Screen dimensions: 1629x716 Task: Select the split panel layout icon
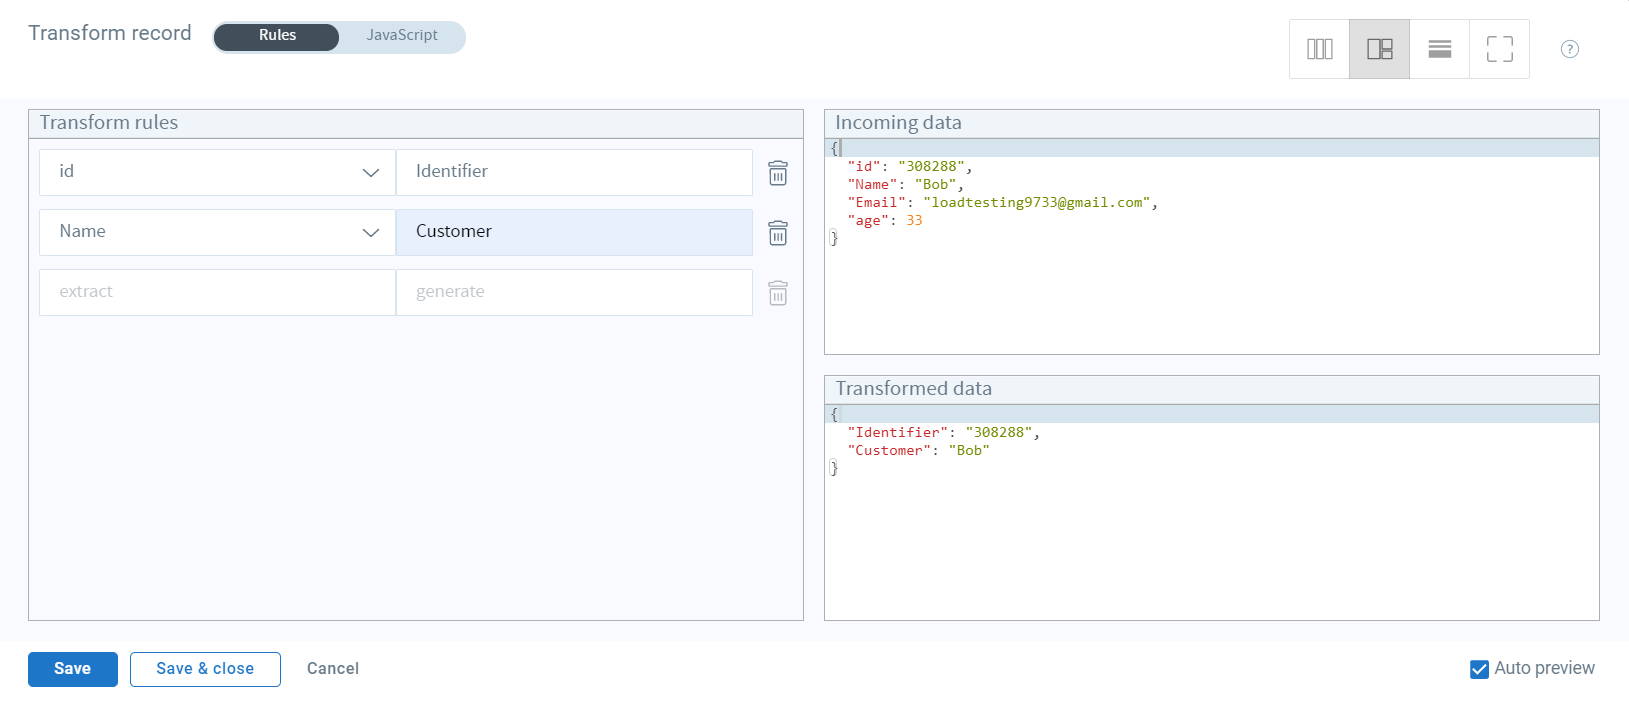pyautogui.click(x=1379, y=49)
